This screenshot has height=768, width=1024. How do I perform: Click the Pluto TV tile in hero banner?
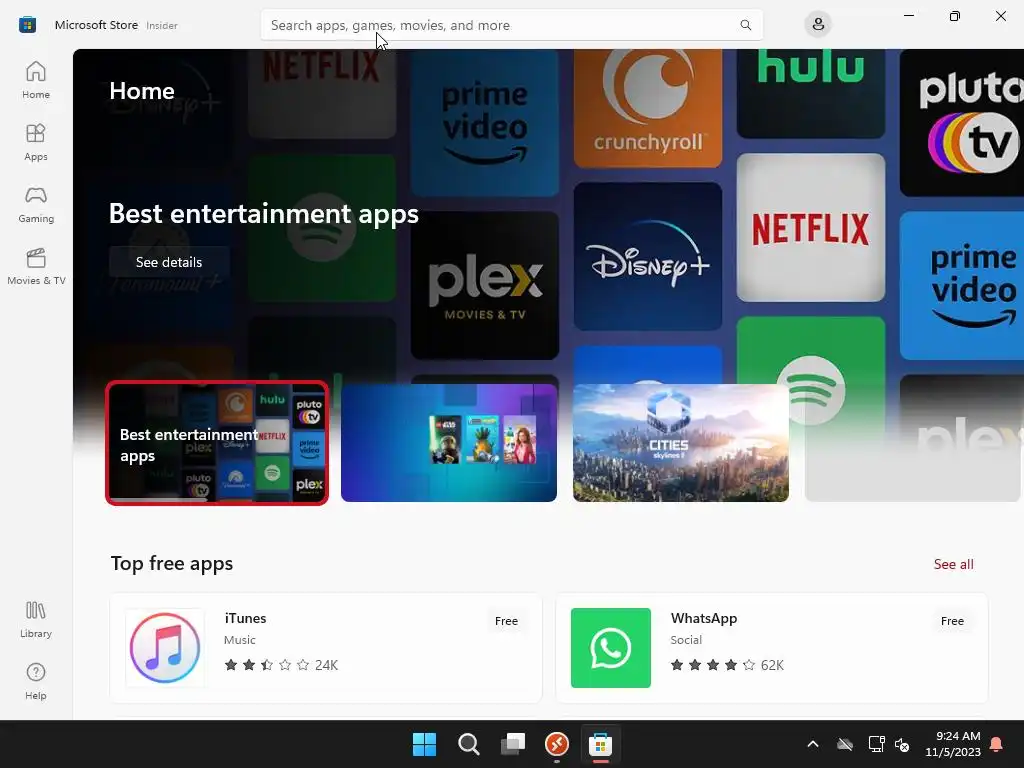click(x=962, y=123)
